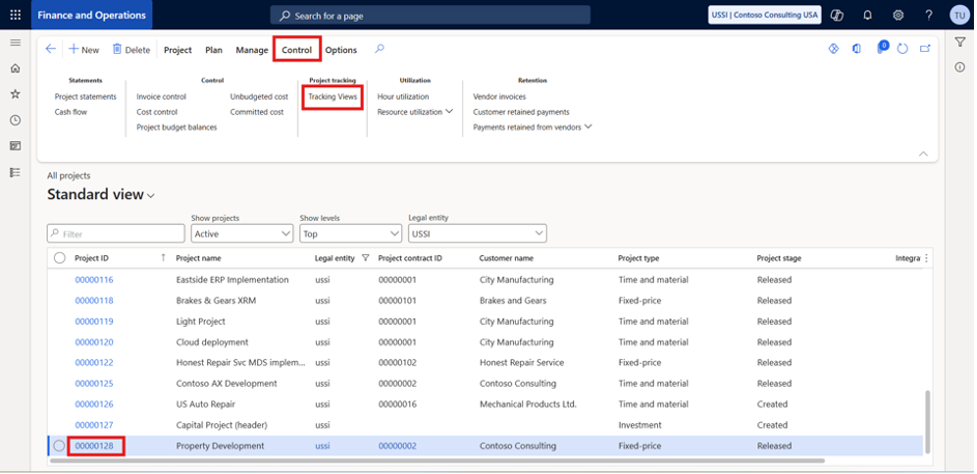The image size is (977, 474).
Task: Open Invoice control
Action: [161, 97]
